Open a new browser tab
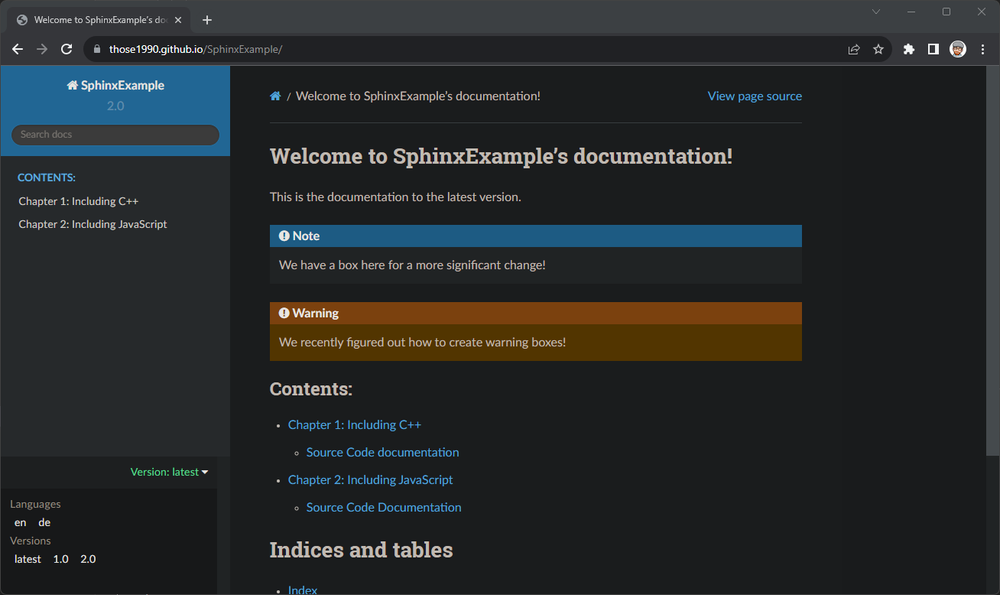The height and width of the screenshot is (595, 1000). (207, 20)
